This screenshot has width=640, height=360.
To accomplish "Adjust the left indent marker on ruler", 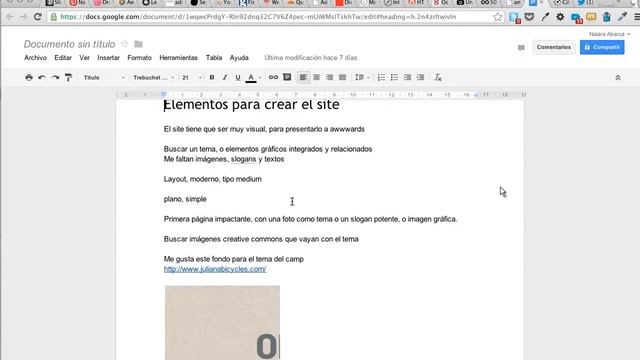I will coord(164,95).
